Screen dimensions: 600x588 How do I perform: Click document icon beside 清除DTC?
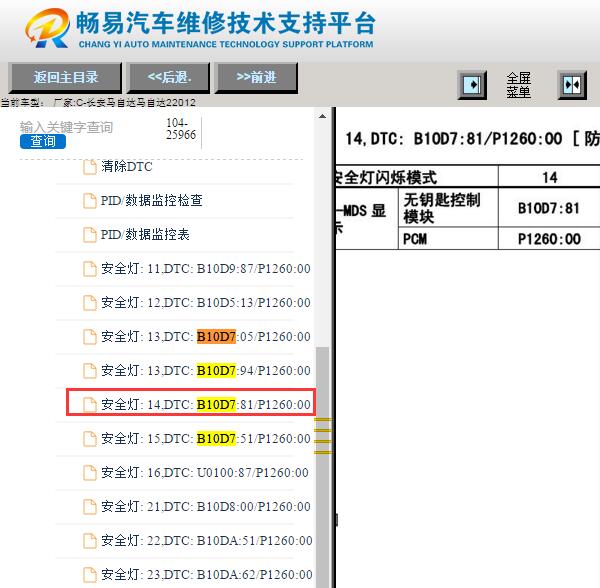[90, 167]
